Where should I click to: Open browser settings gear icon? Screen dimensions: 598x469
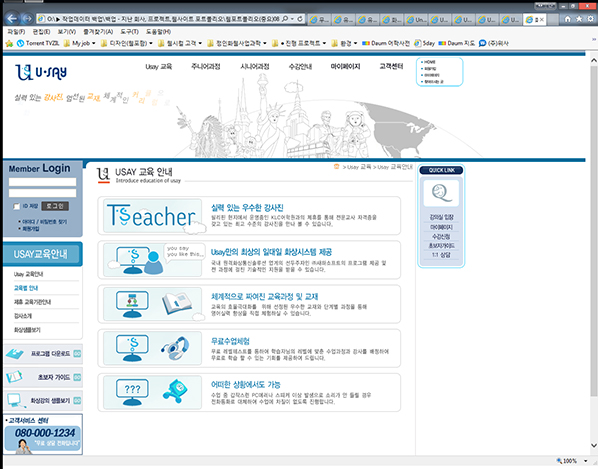[590, 19]
